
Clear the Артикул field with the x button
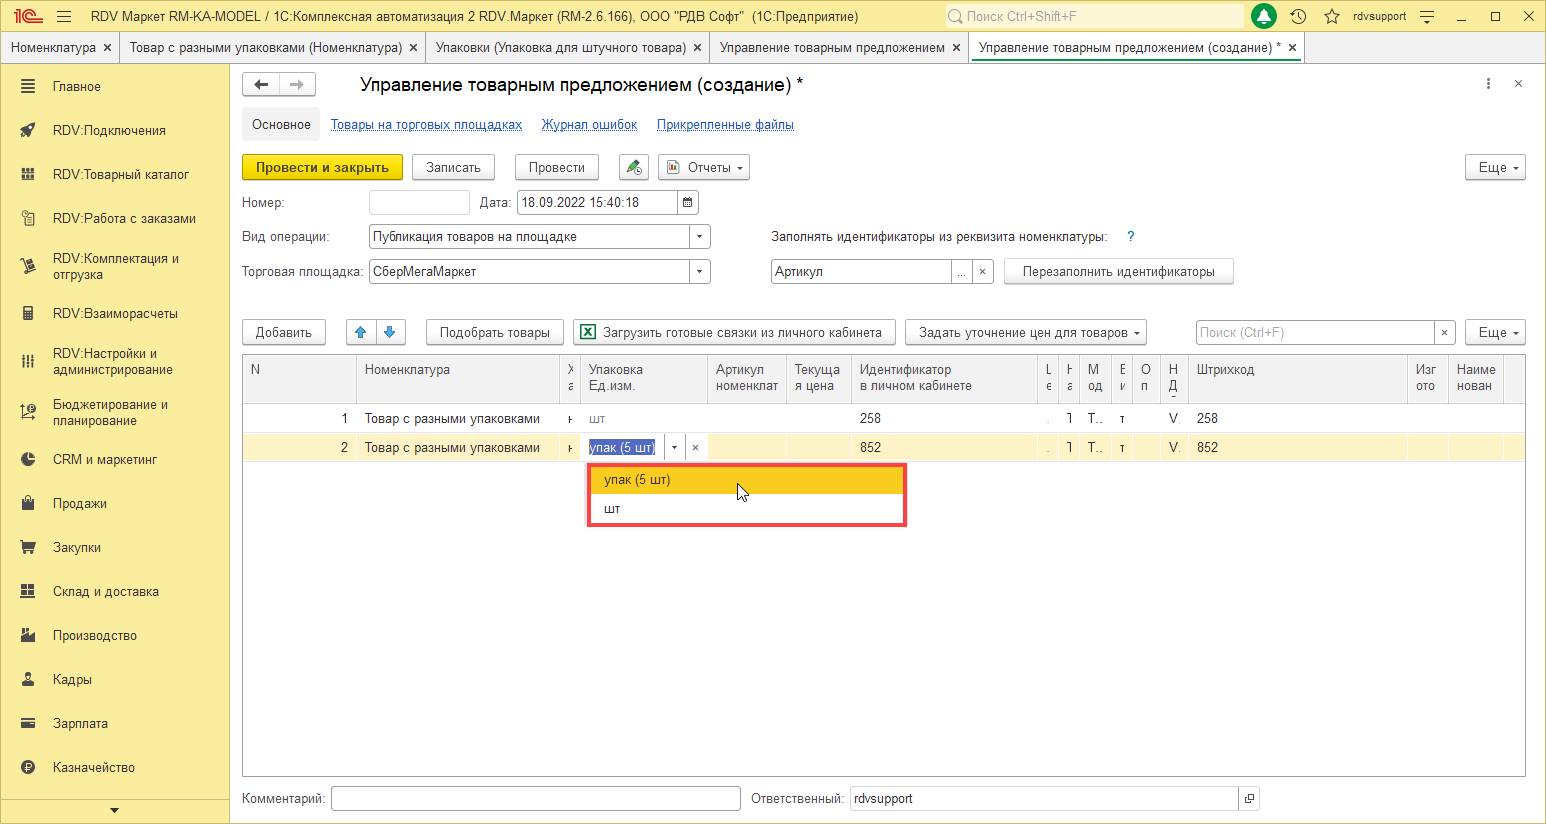[x=983, y=272]
